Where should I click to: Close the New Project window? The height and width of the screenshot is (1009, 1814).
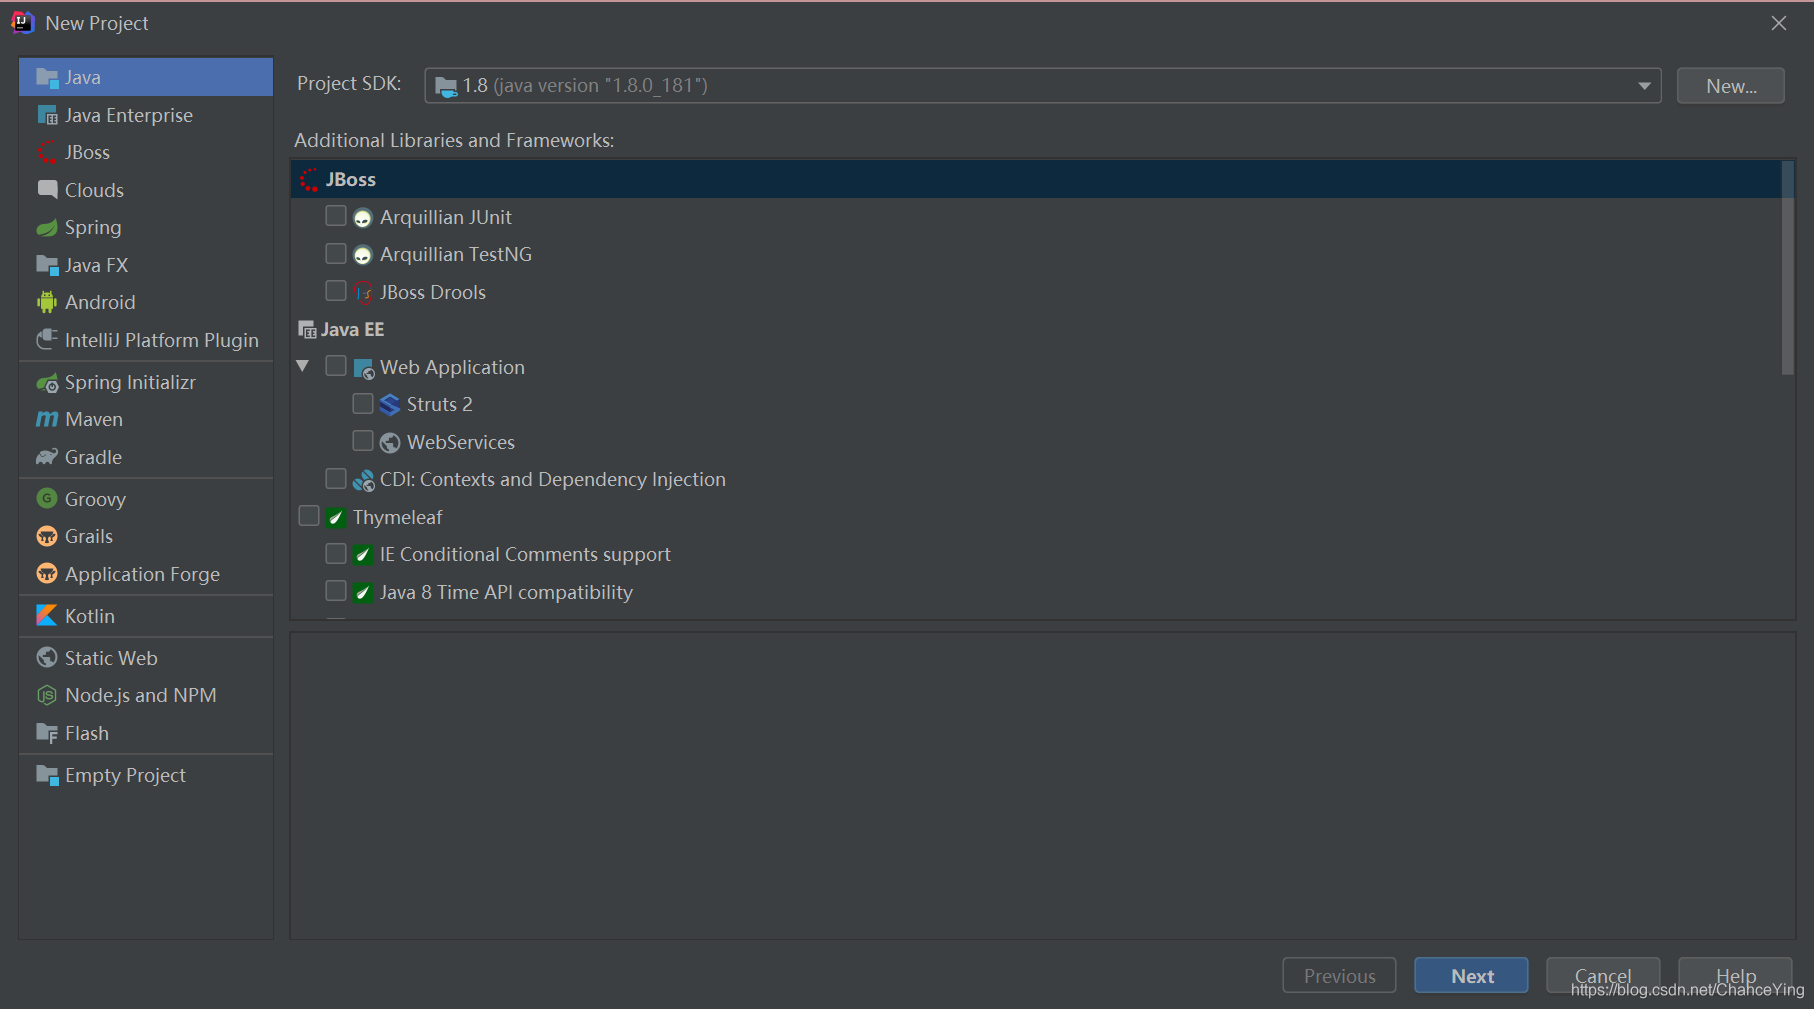[1779, 23]
